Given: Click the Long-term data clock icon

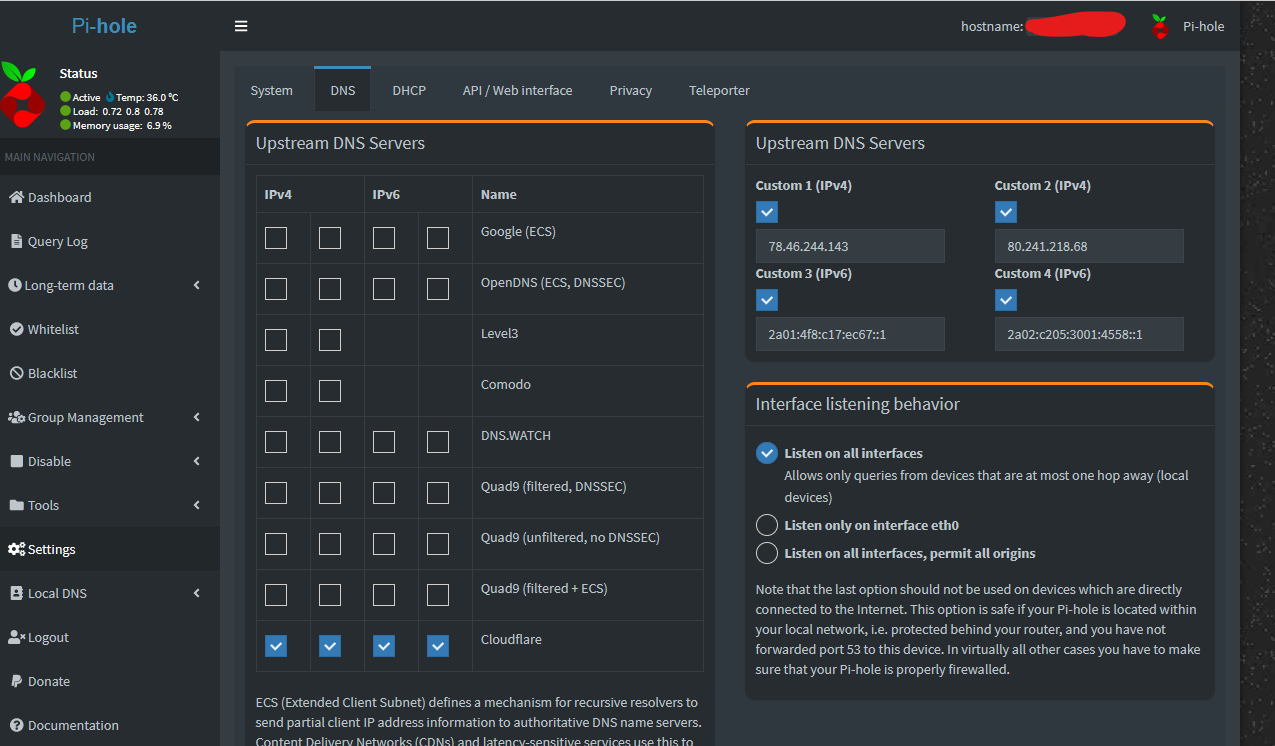Looking at the screenshot, I should click(15, 285).
